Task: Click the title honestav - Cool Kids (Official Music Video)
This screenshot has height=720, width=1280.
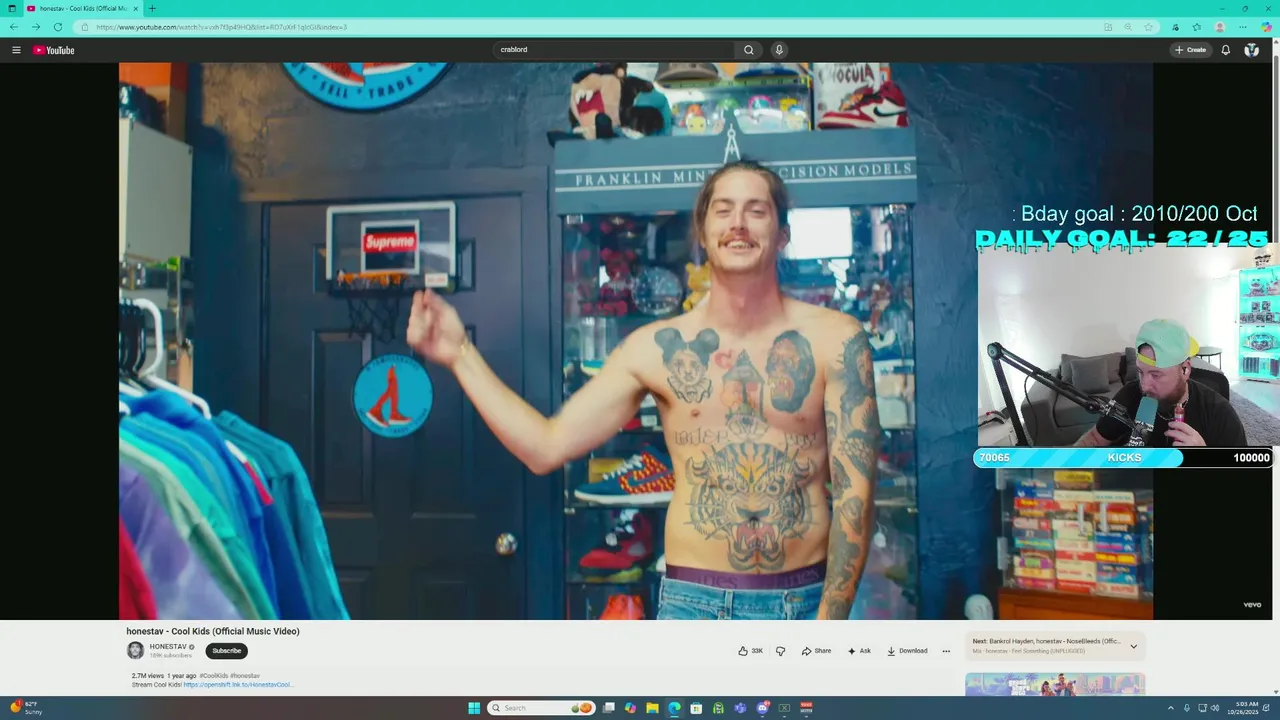Action: pyautogui.click(x=213, y=631)
